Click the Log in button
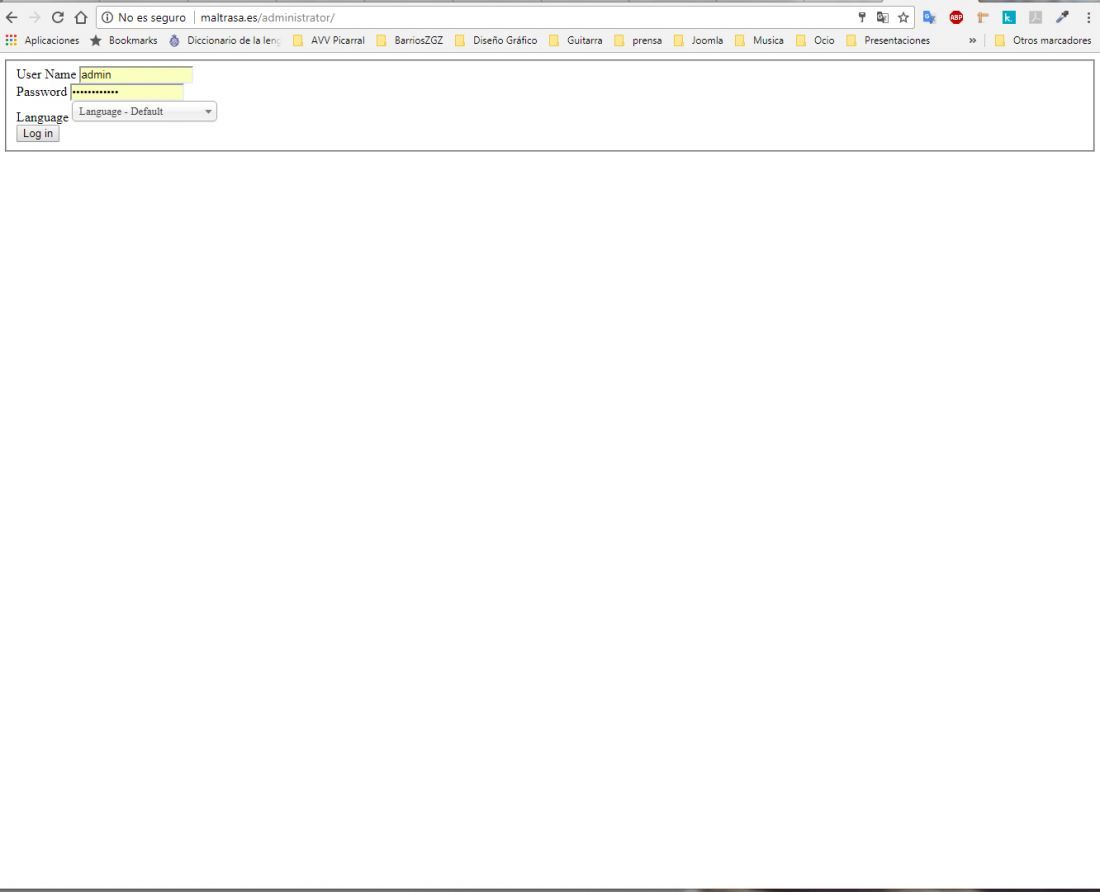 38,133
